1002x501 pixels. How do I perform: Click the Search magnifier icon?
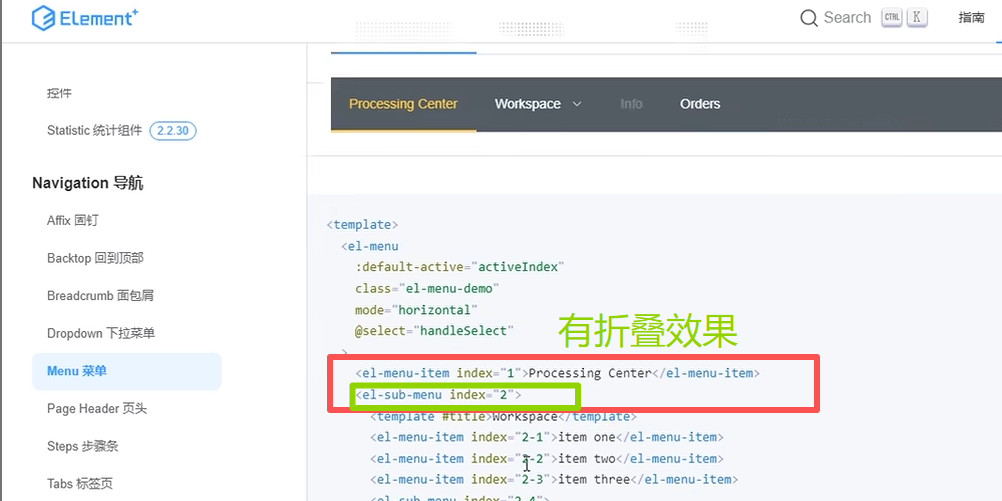point(808,18)
